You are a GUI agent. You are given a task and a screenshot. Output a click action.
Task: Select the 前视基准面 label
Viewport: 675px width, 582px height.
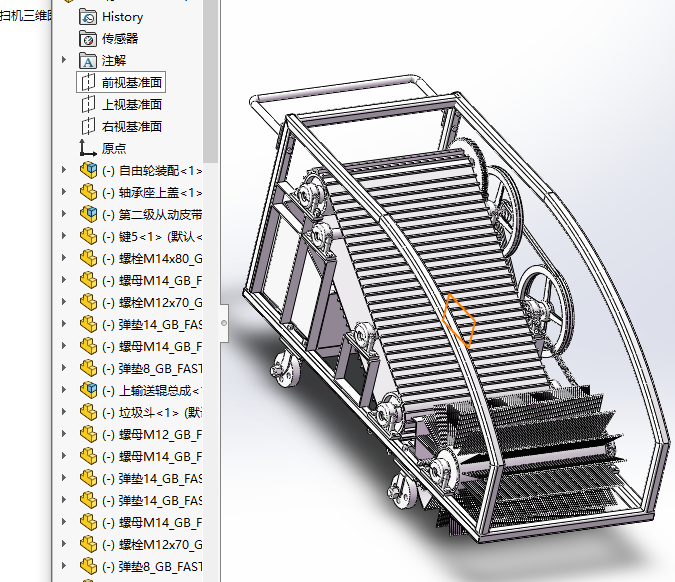click(132, 83)
